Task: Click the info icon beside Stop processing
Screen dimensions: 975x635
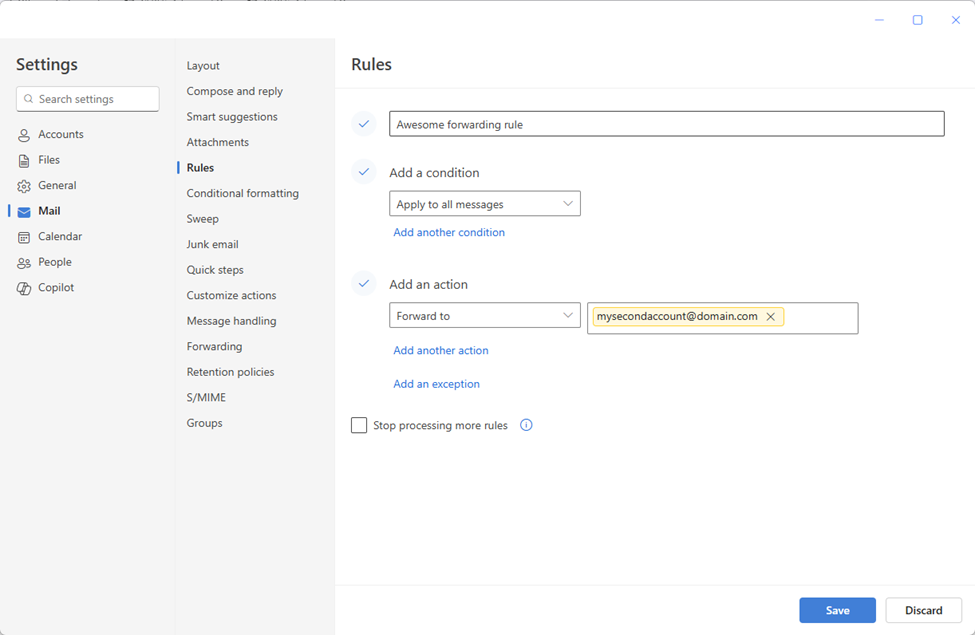Action: [x=526, y=425]
